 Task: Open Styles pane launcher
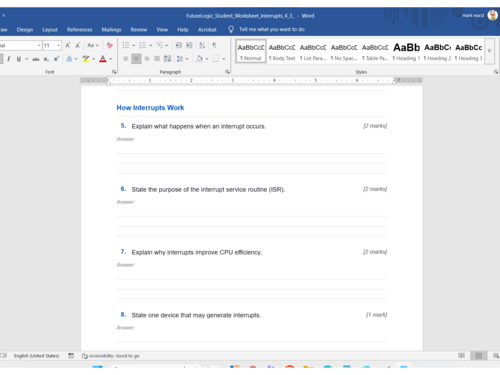point(496,72)
